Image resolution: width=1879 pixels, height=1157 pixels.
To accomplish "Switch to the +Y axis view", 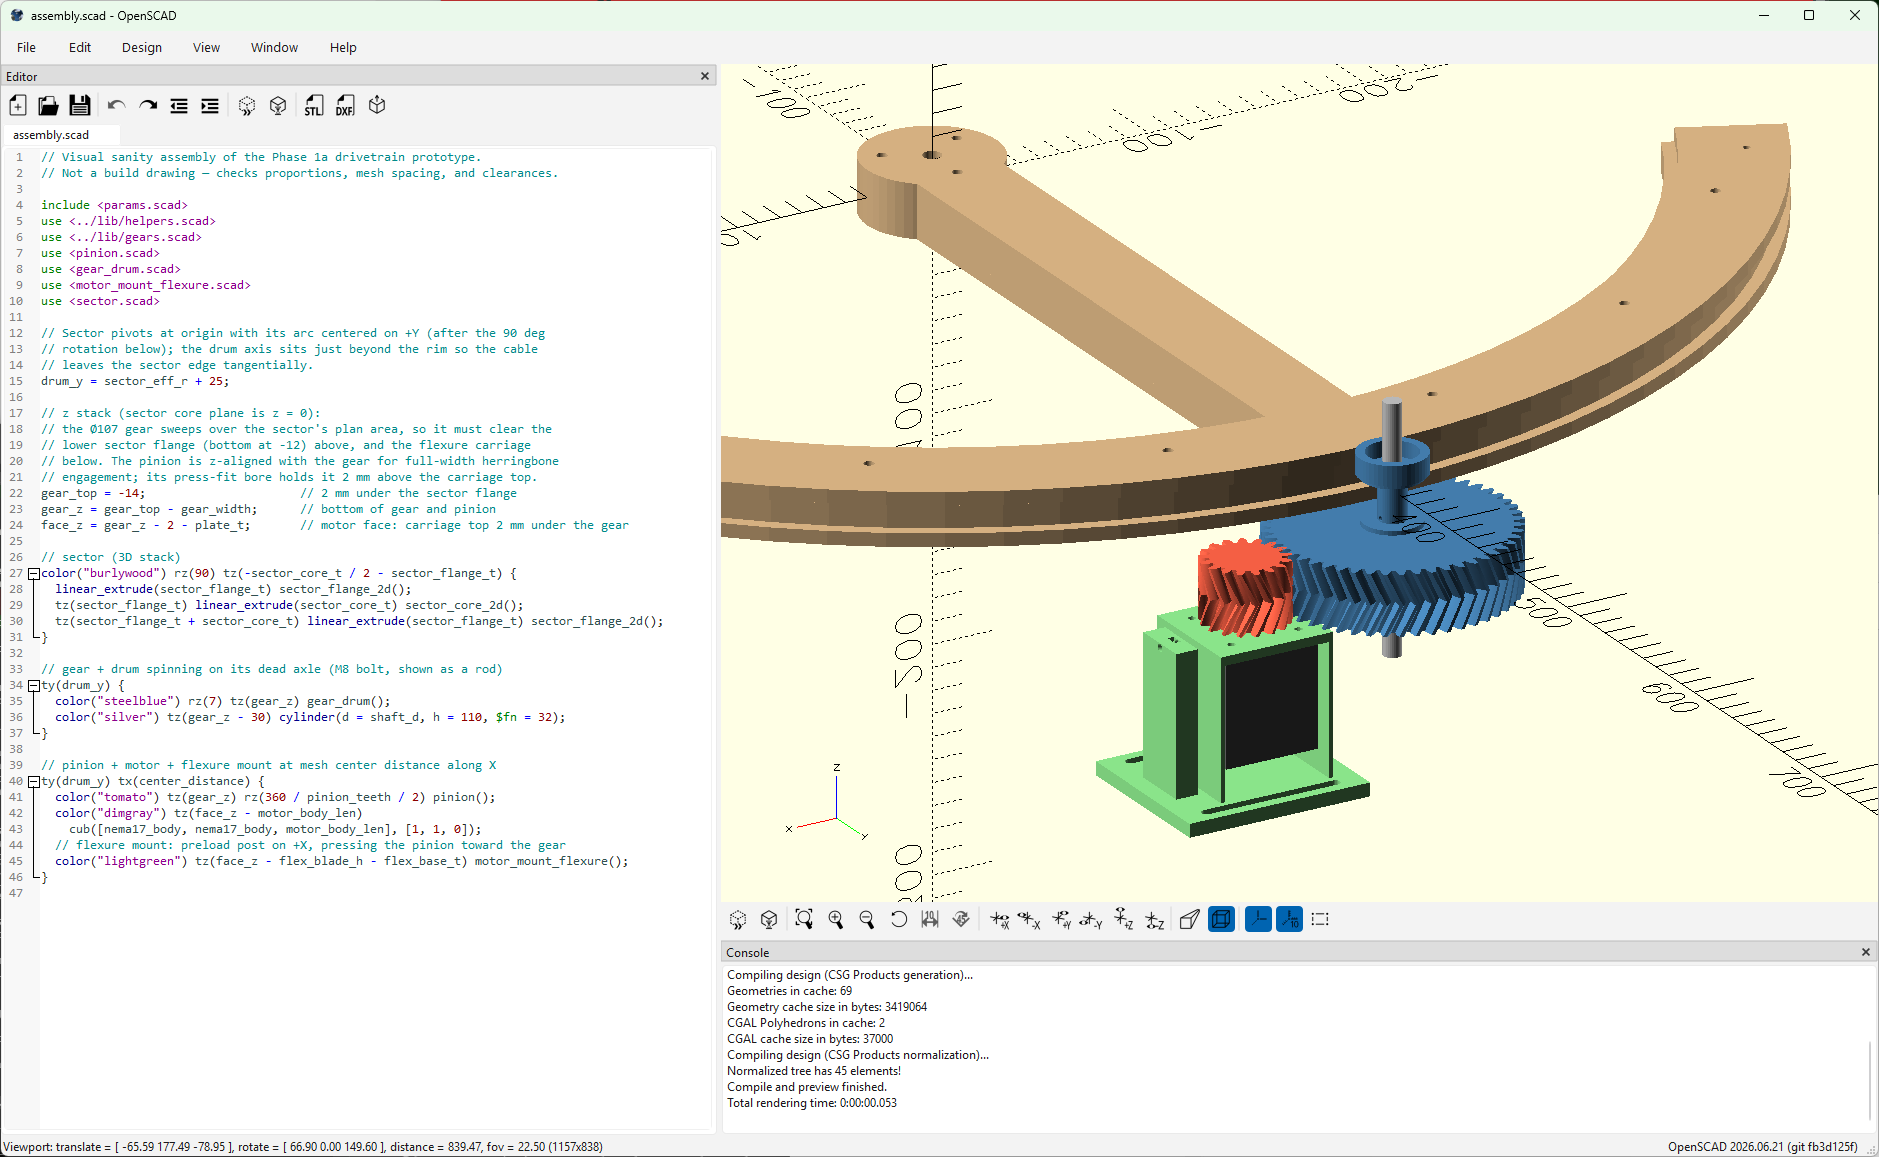I will point(1061,920).
